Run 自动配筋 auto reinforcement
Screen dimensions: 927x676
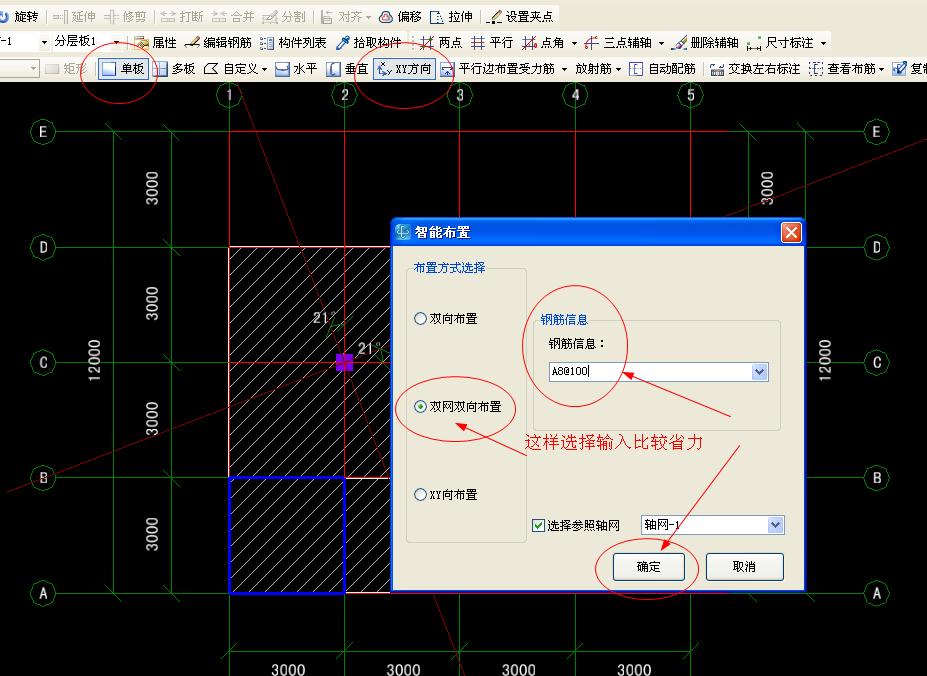[662, 69]
